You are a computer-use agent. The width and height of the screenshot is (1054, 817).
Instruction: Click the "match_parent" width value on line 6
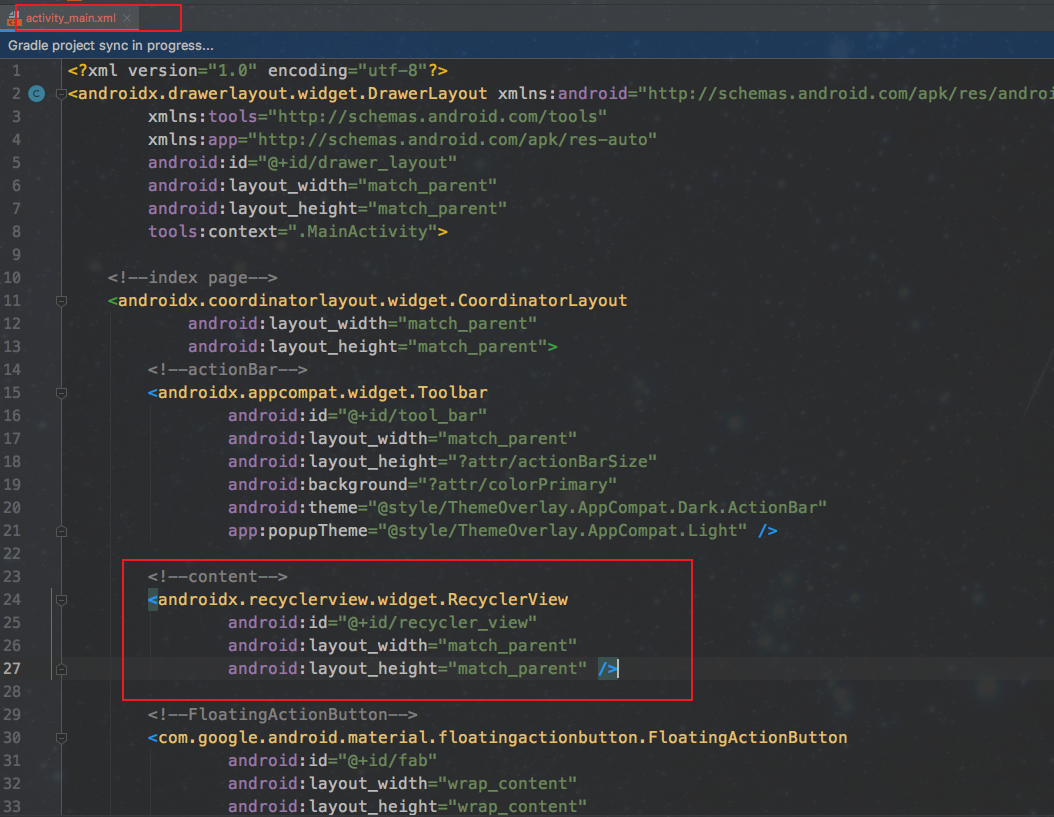pyautogui.click(x=428, y=186)
